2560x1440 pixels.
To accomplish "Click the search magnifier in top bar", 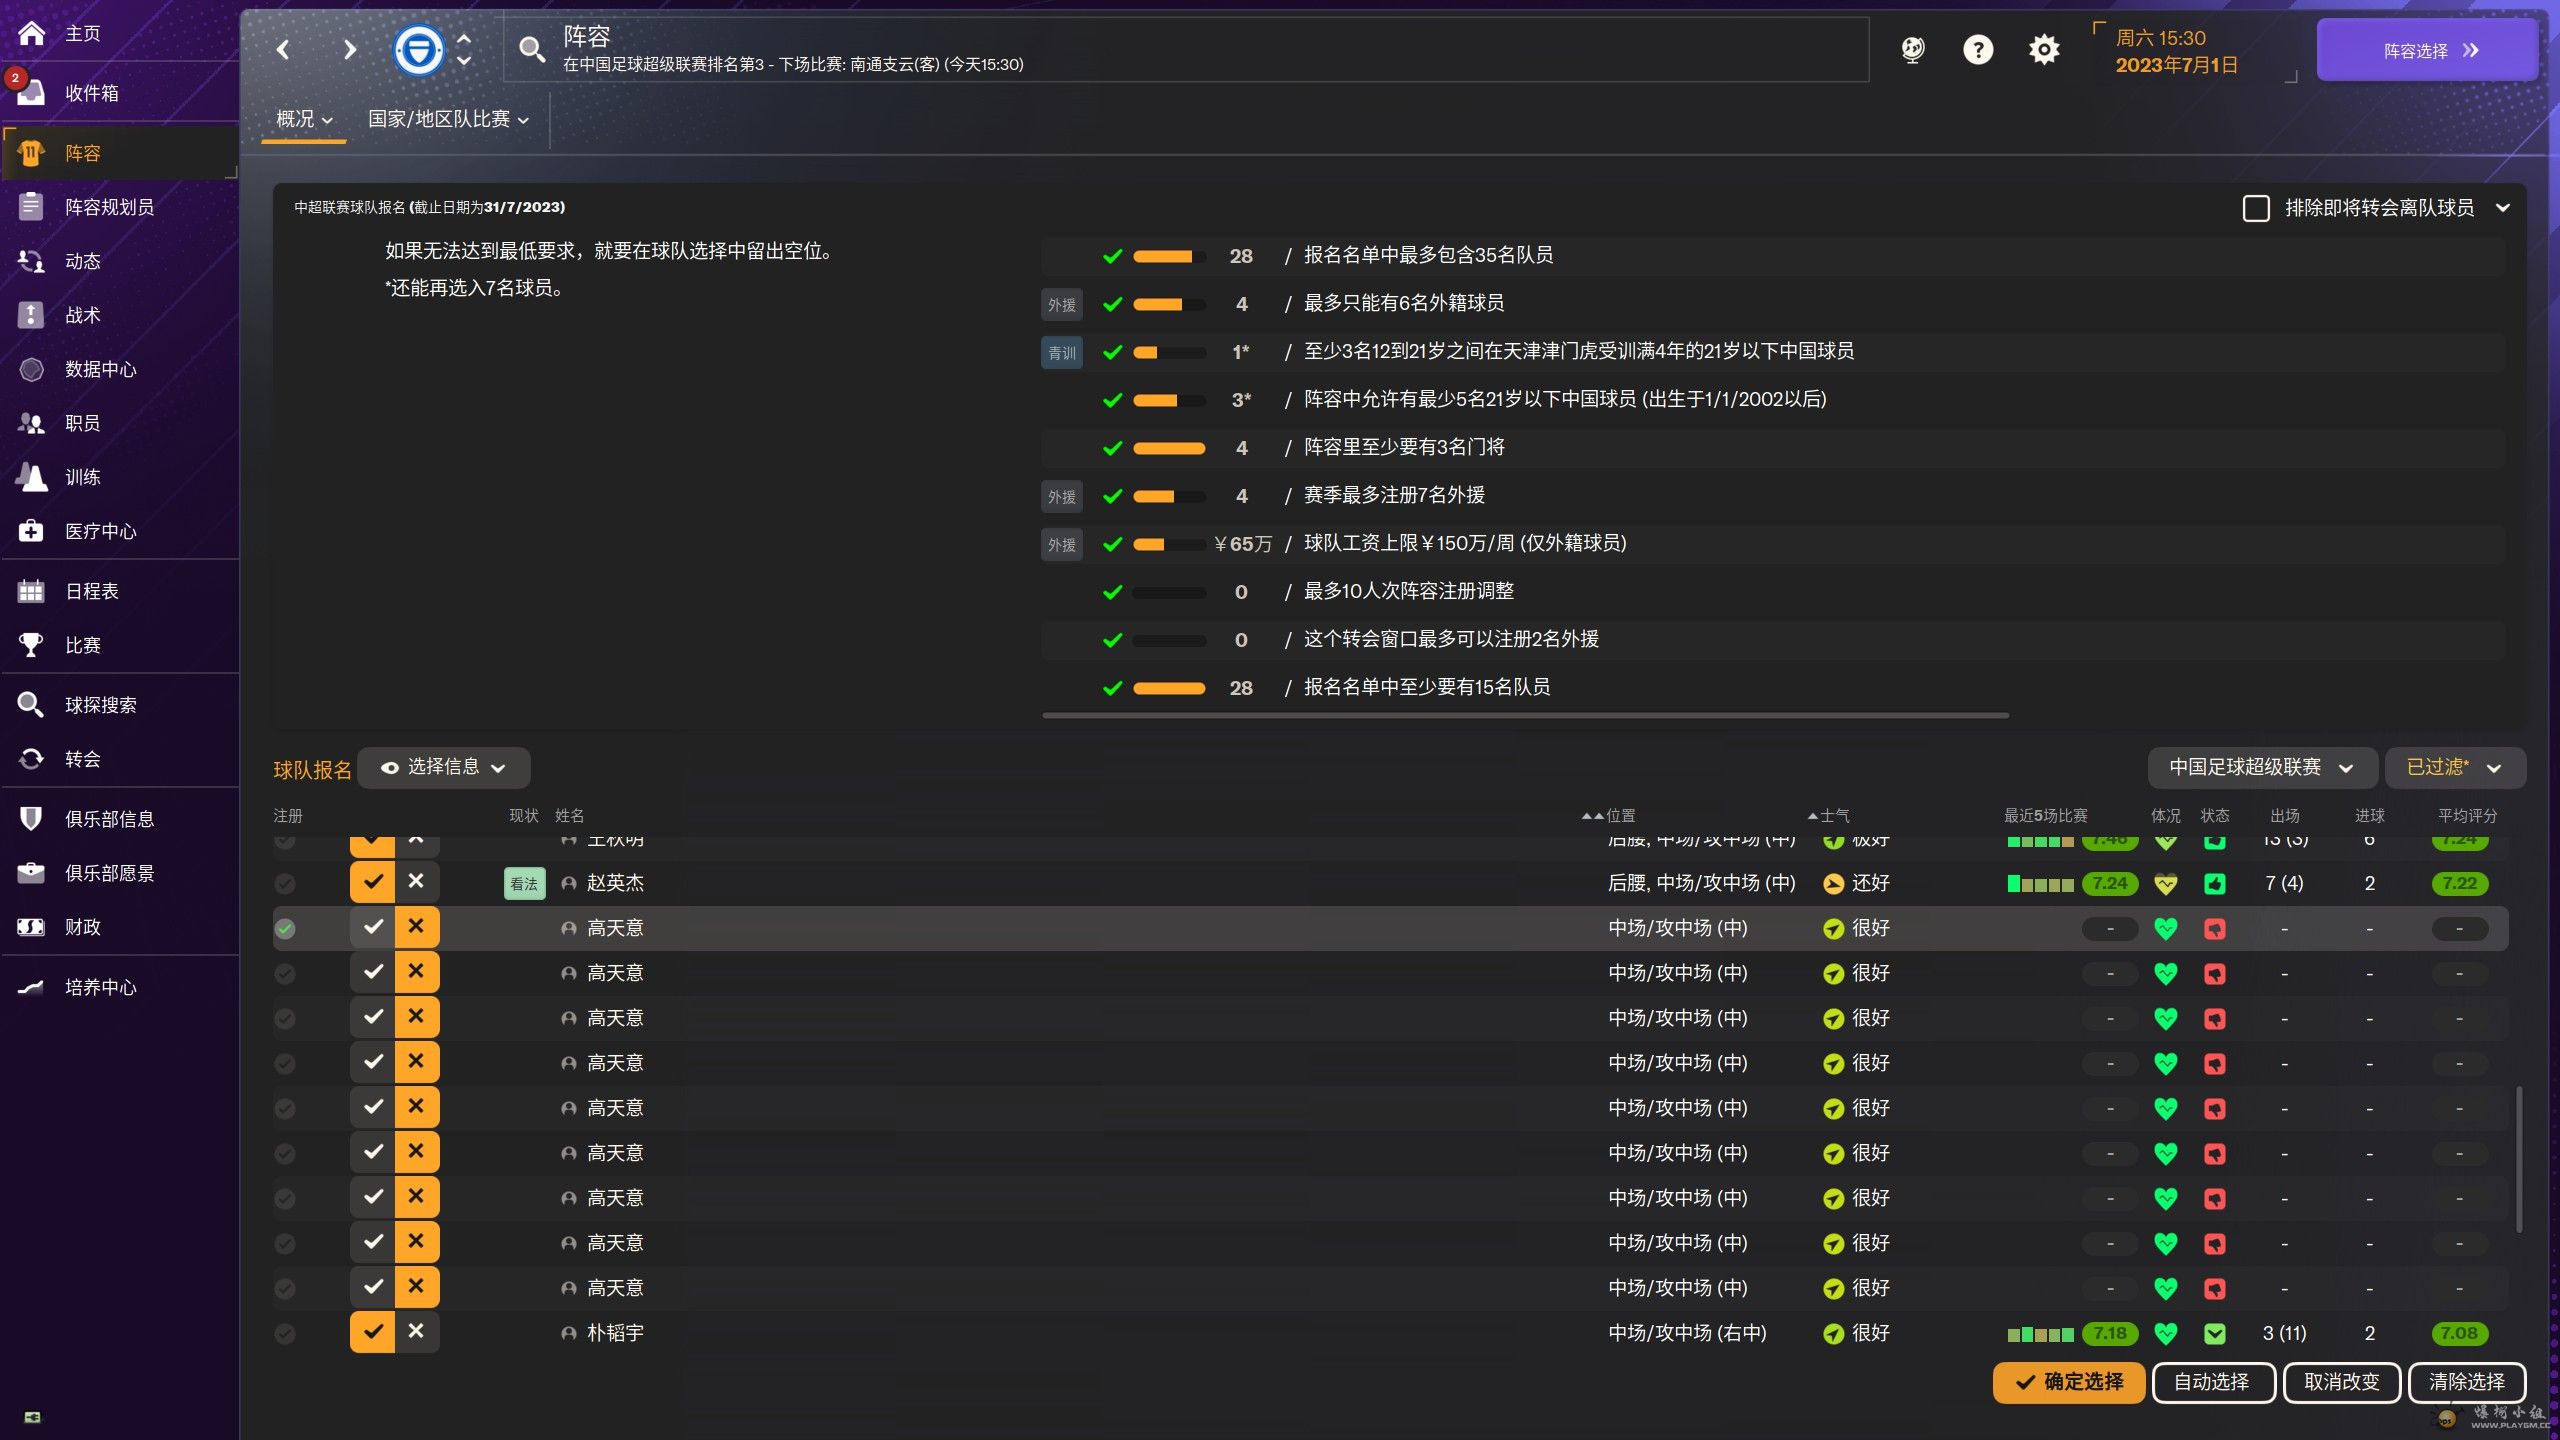I will click(531, 49).
